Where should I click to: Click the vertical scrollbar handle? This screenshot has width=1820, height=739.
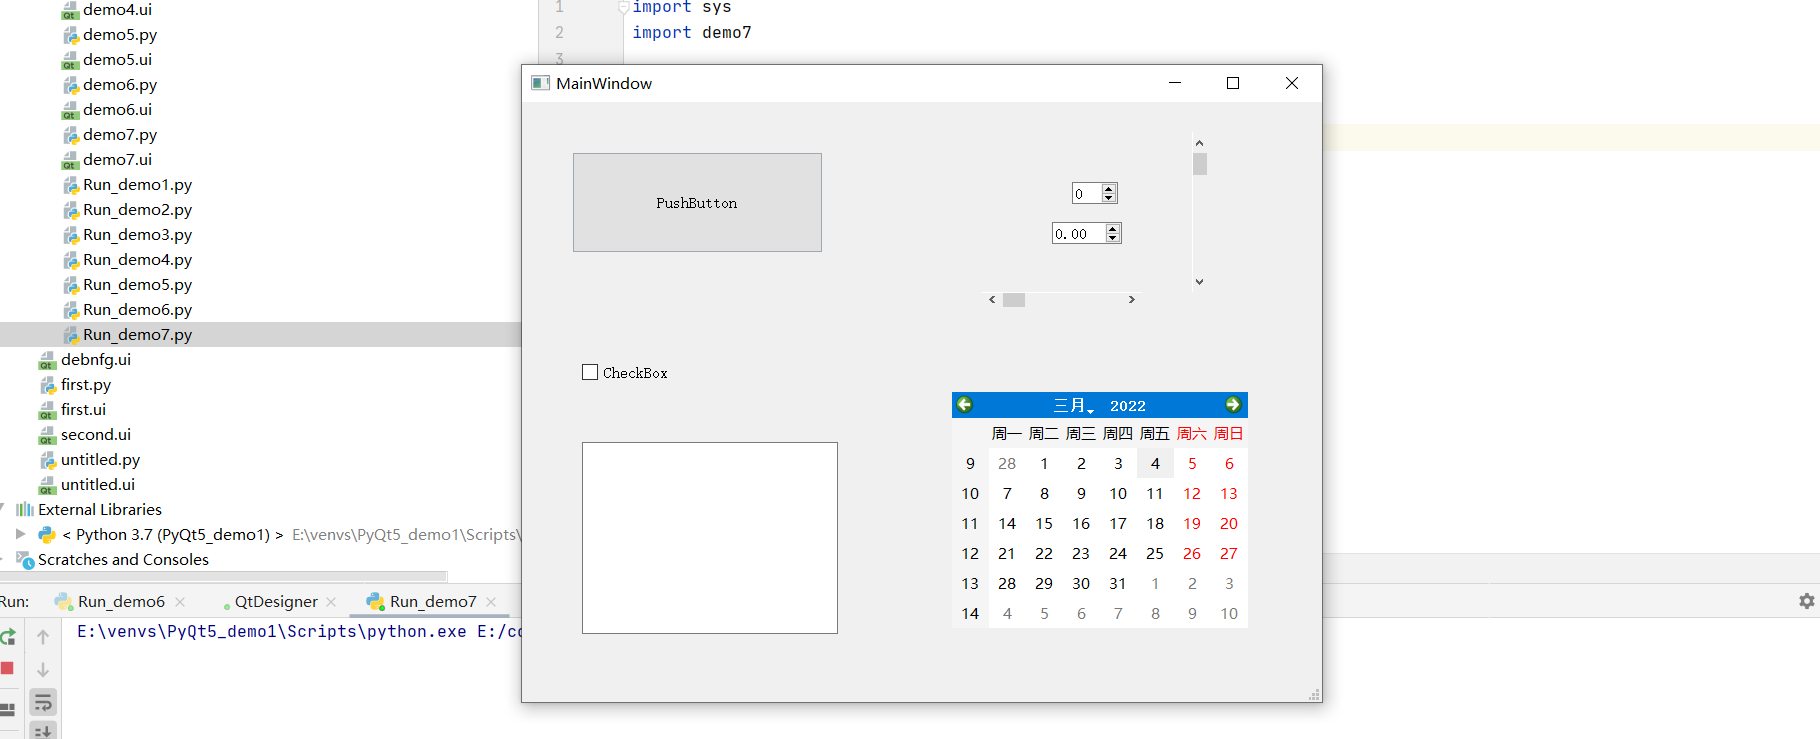pyautogui.click(x=1200, y=164)
